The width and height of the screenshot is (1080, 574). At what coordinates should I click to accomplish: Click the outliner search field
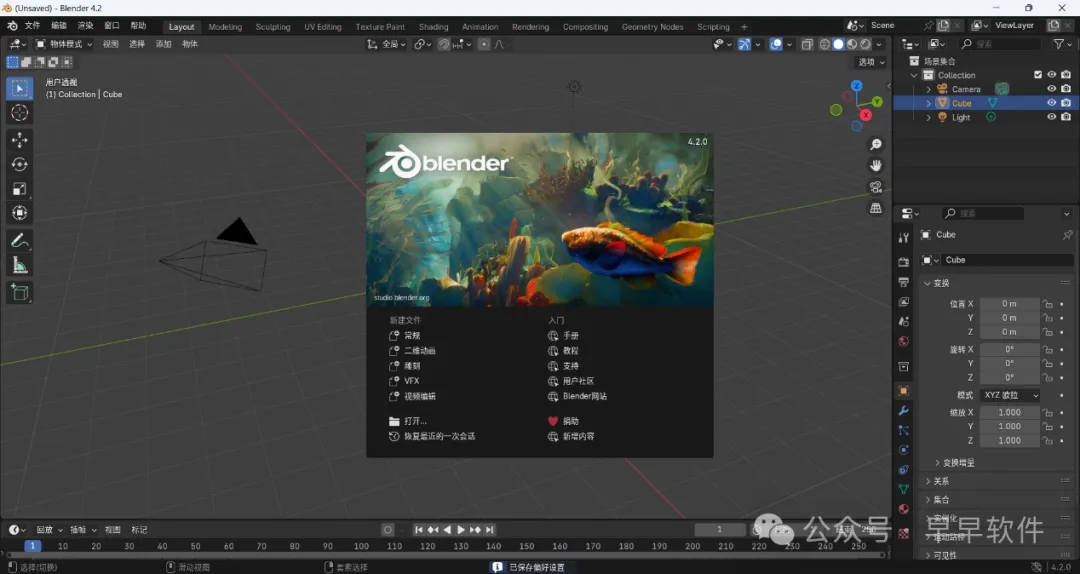click(x=1001, y=44)
